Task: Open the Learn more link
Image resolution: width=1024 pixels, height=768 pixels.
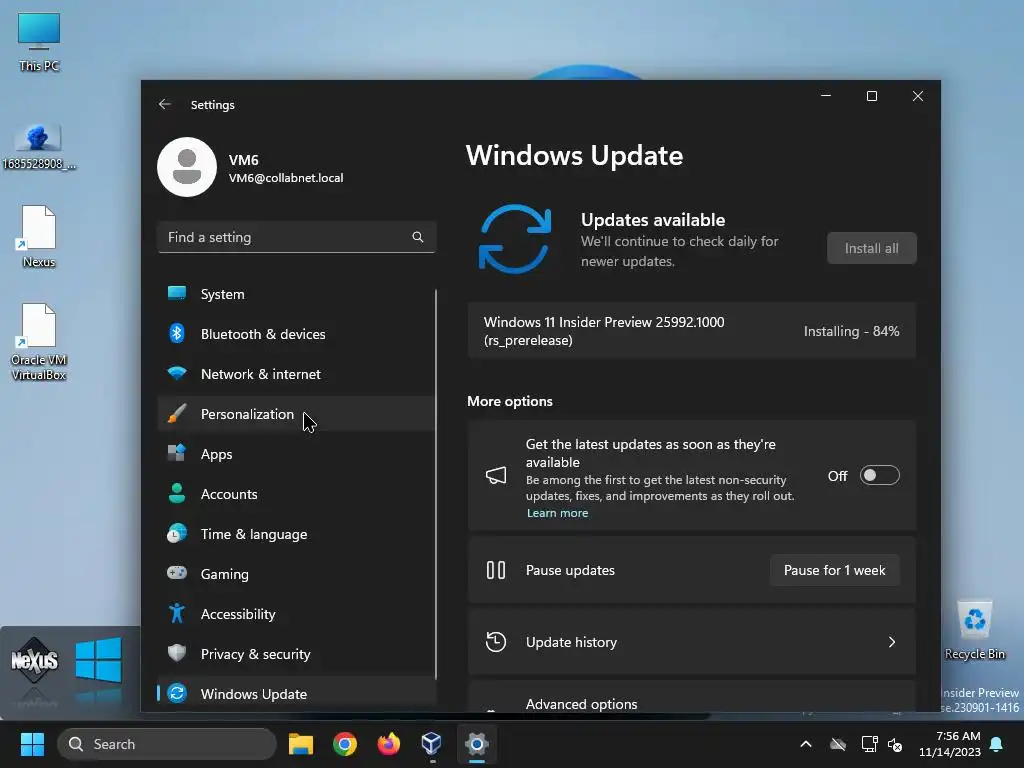Action: coord(557,513)
